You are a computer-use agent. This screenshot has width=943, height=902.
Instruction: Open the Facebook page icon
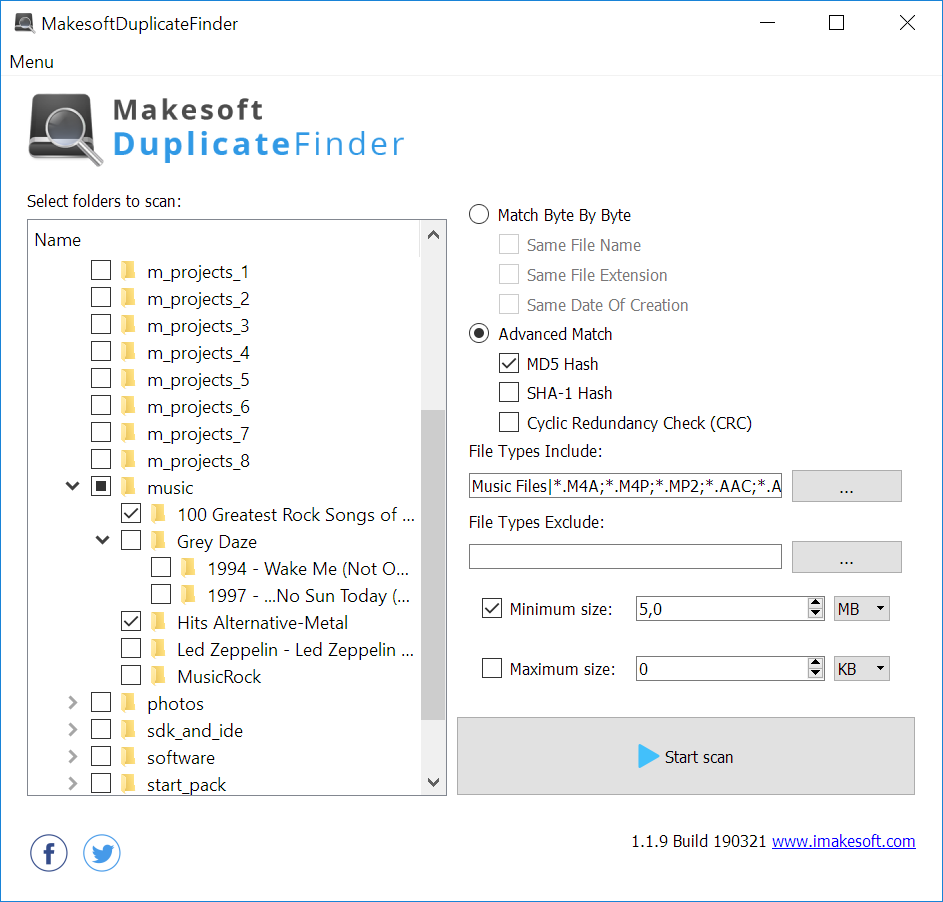(49, 853)
